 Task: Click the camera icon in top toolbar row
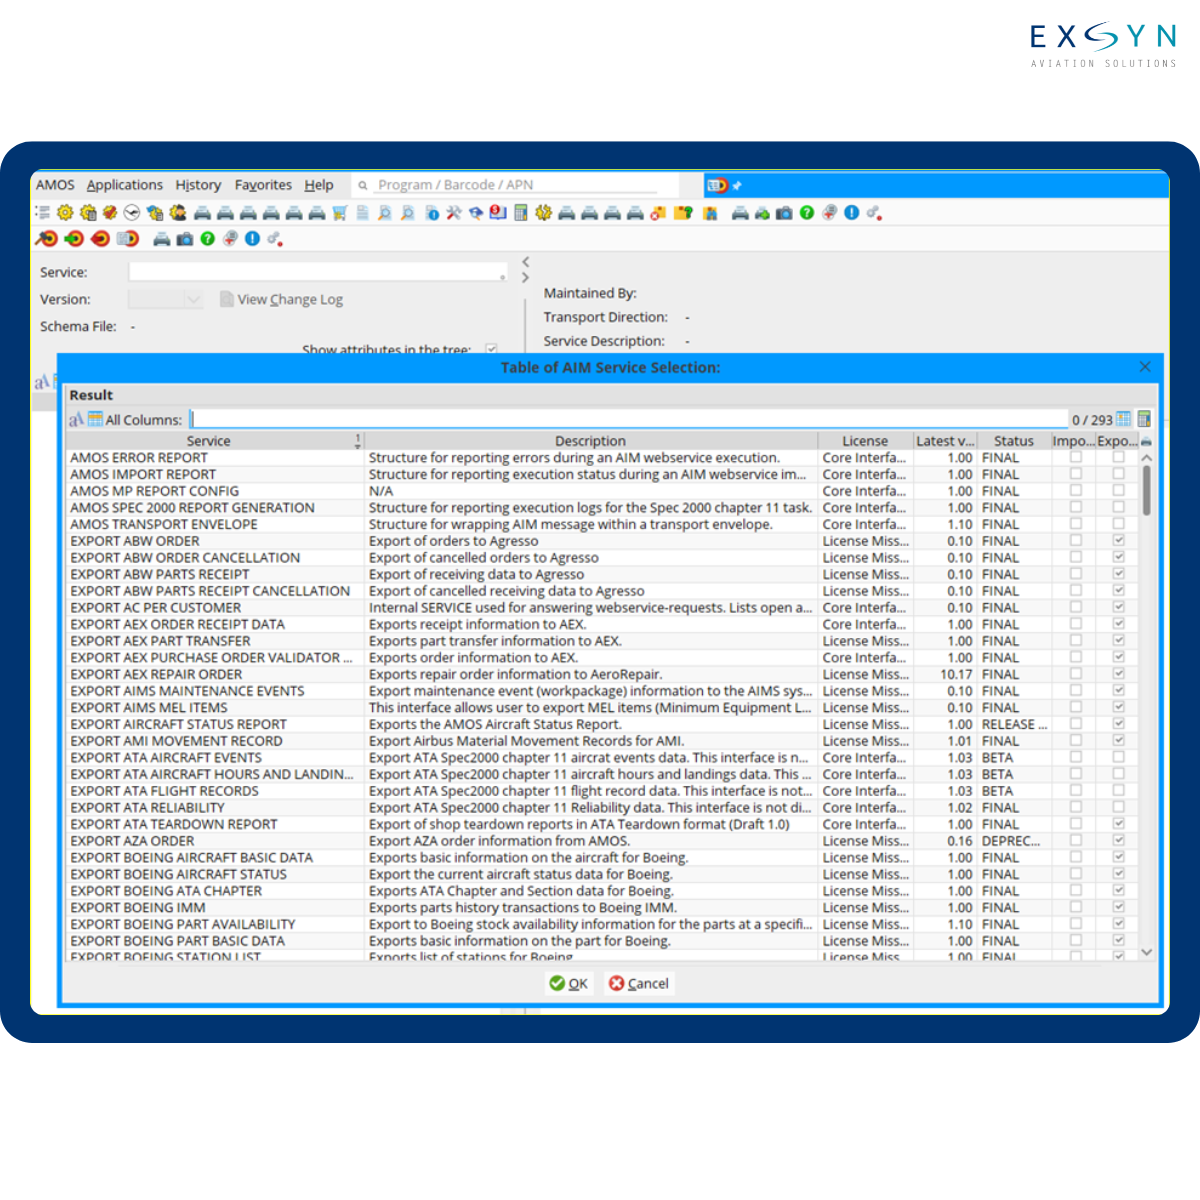point(784,213)
